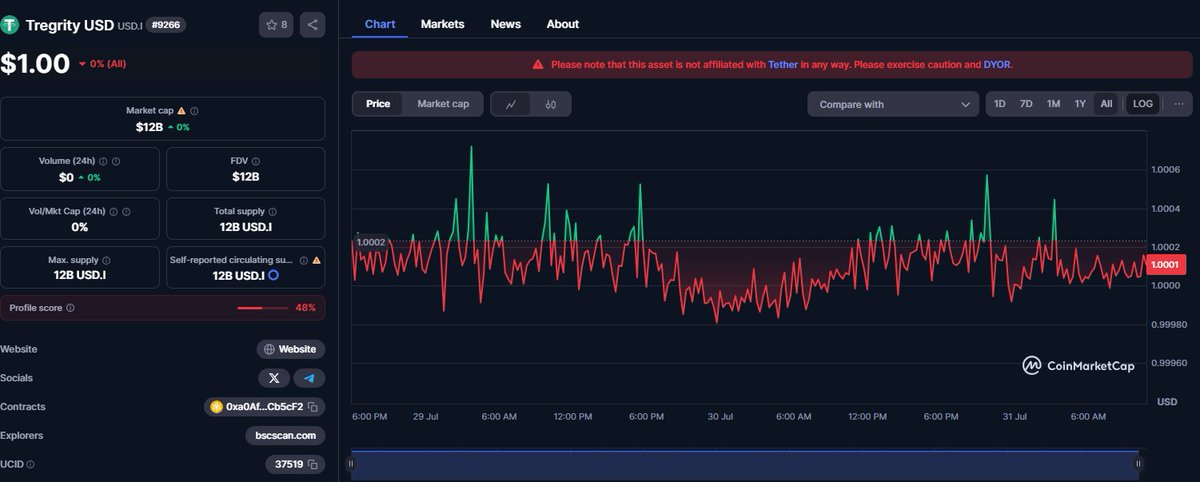Select the 1M time range
Image resolution: width=1200 pixels, height=482 pixels.
pos(1053,104)
